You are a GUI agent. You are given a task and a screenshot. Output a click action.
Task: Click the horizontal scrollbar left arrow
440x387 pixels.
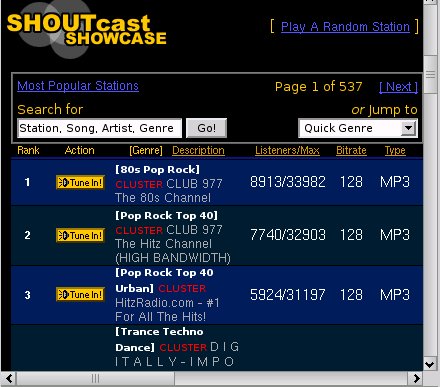(9, 379)
